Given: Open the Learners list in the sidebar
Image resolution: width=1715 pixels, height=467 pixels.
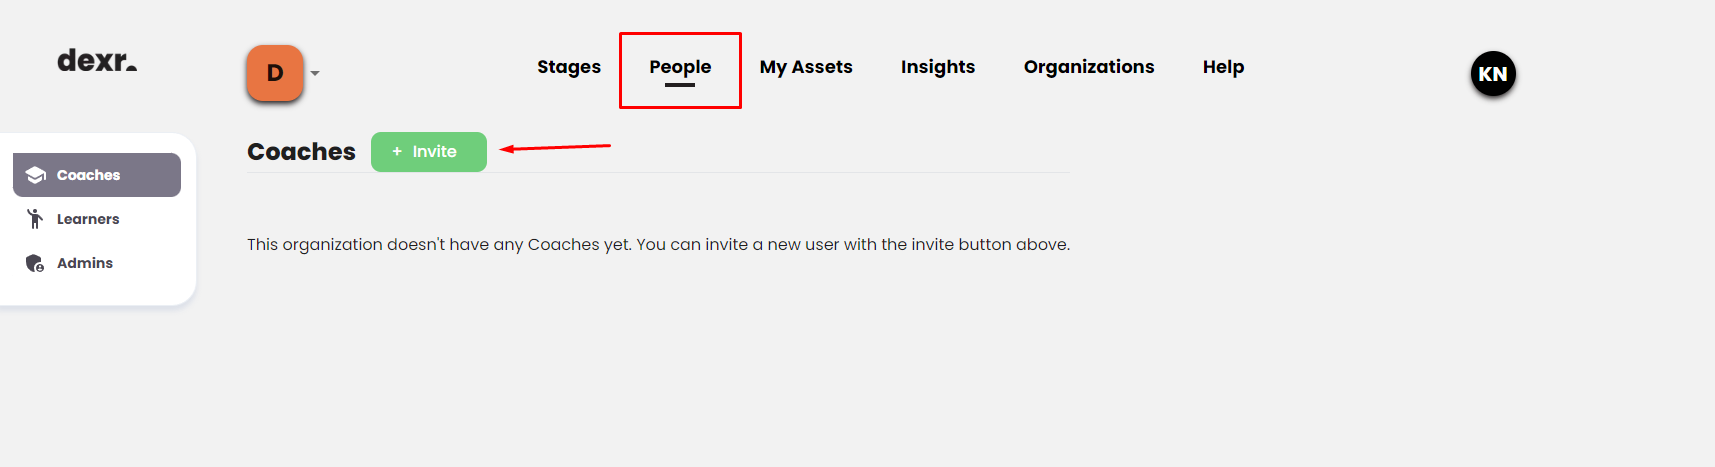Looking at the screenshot, I should tap(88, 219).
